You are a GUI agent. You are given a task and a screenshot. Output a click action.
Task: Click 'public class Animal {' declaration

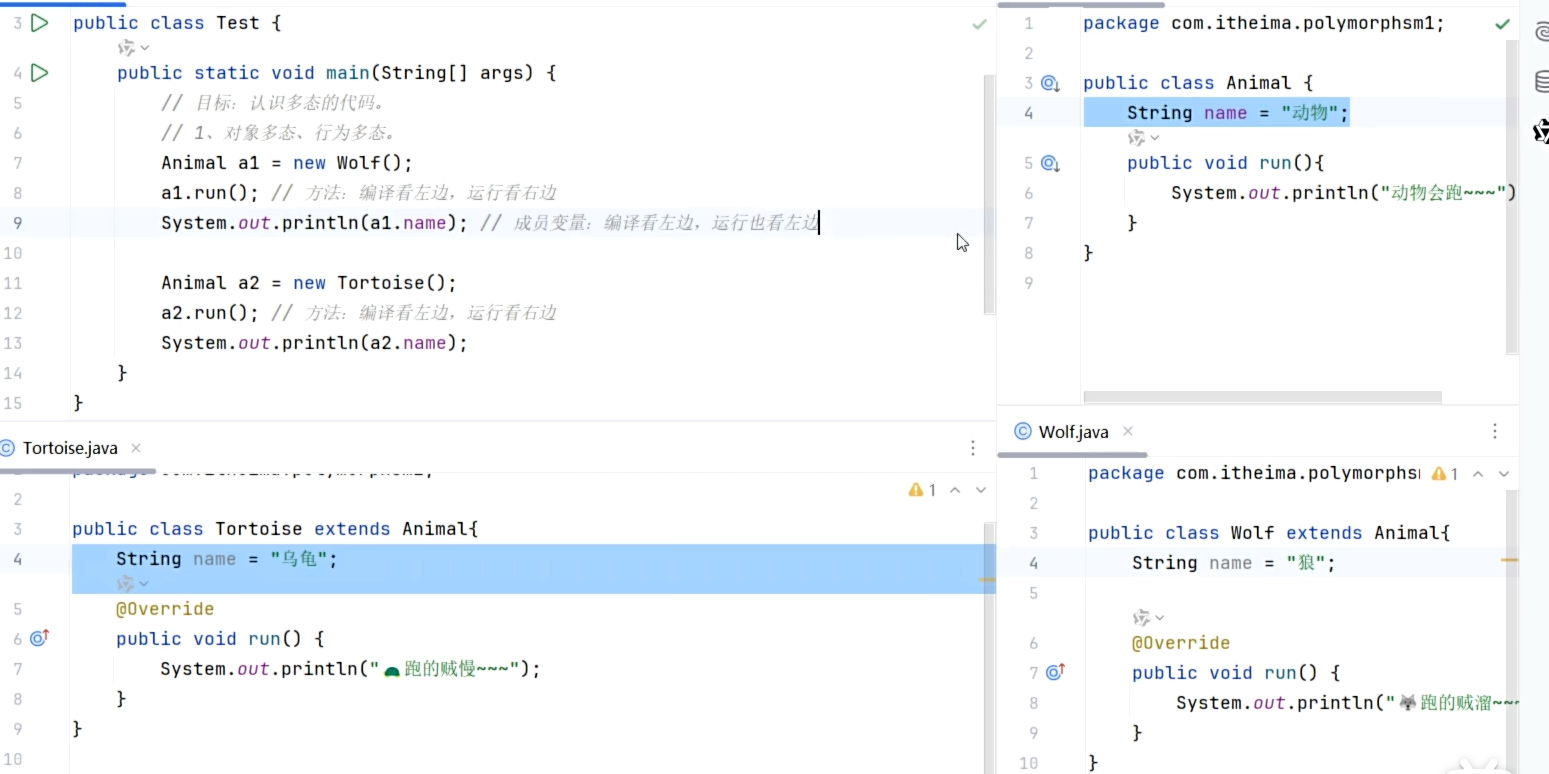click(1198, 83)
